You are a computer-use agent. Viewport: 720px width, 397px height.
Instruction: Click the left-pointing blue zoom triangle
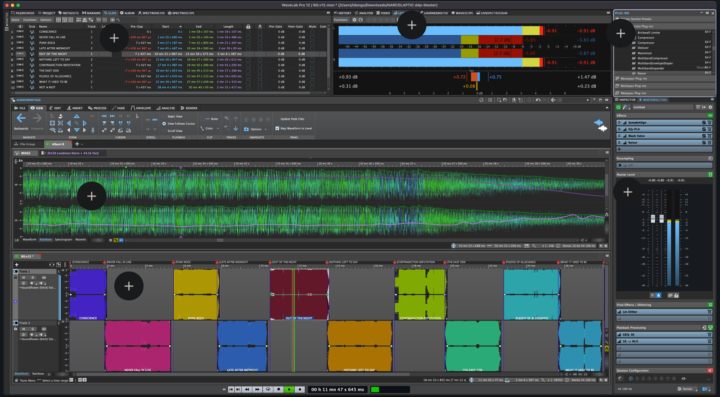[69, 123]
